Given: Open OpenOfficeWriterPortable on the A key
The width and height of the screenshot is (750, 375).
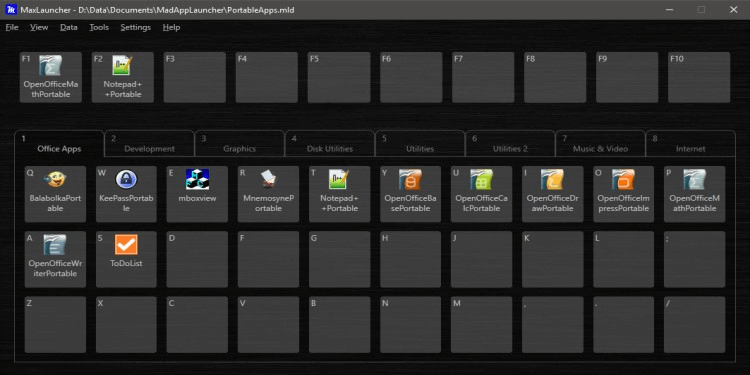Looking at the screenshot, I should tap(55, 259).
